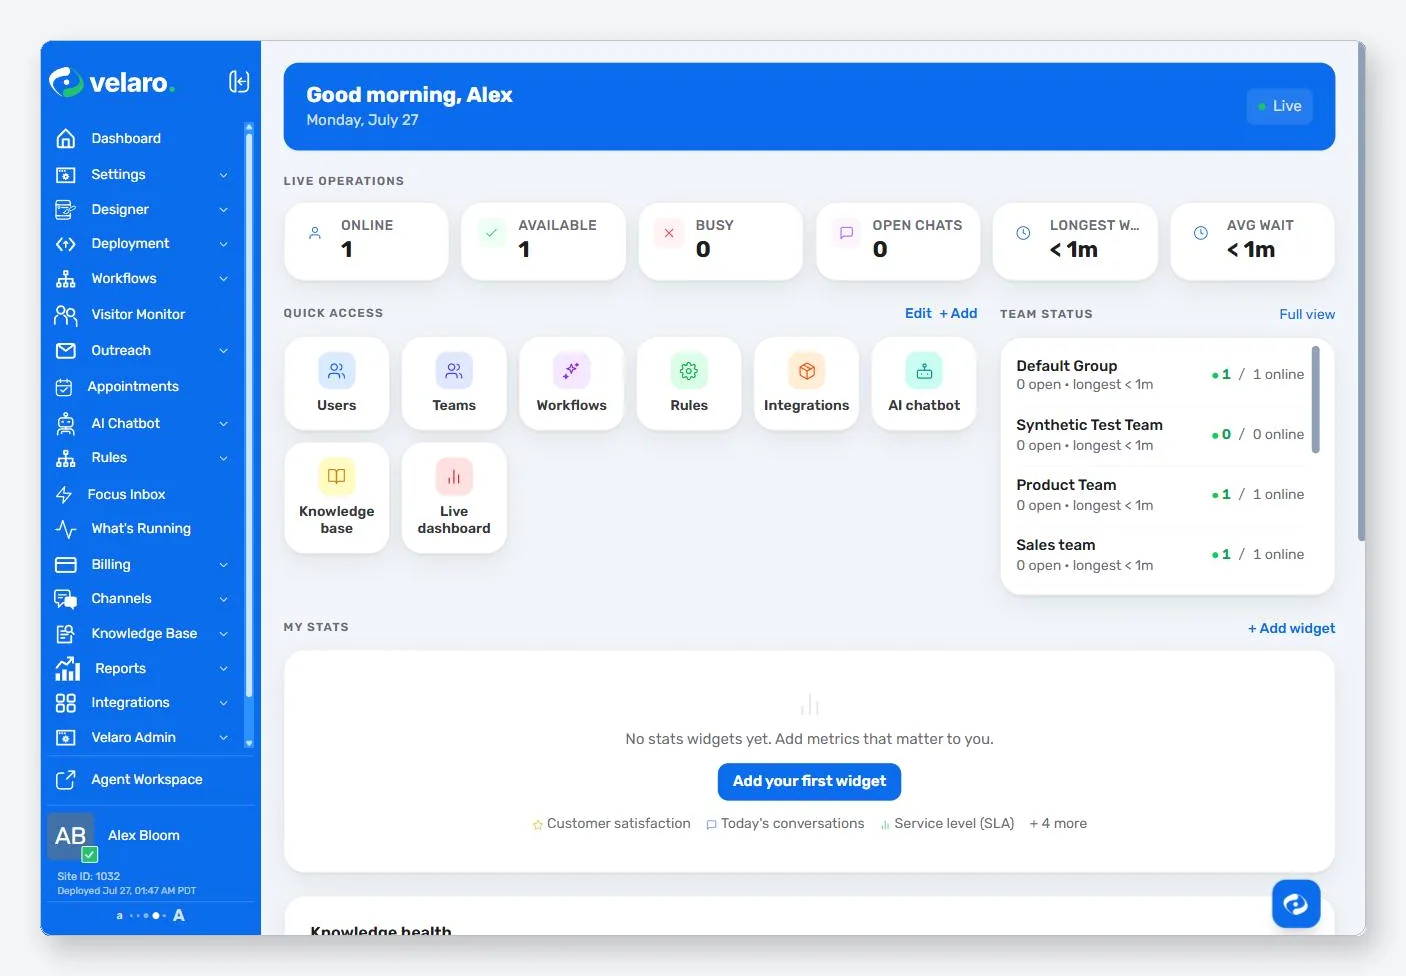Open the Knowledge base quick access tile
The width and height of the screenshot is (1406, 976).
click(337, 498)
